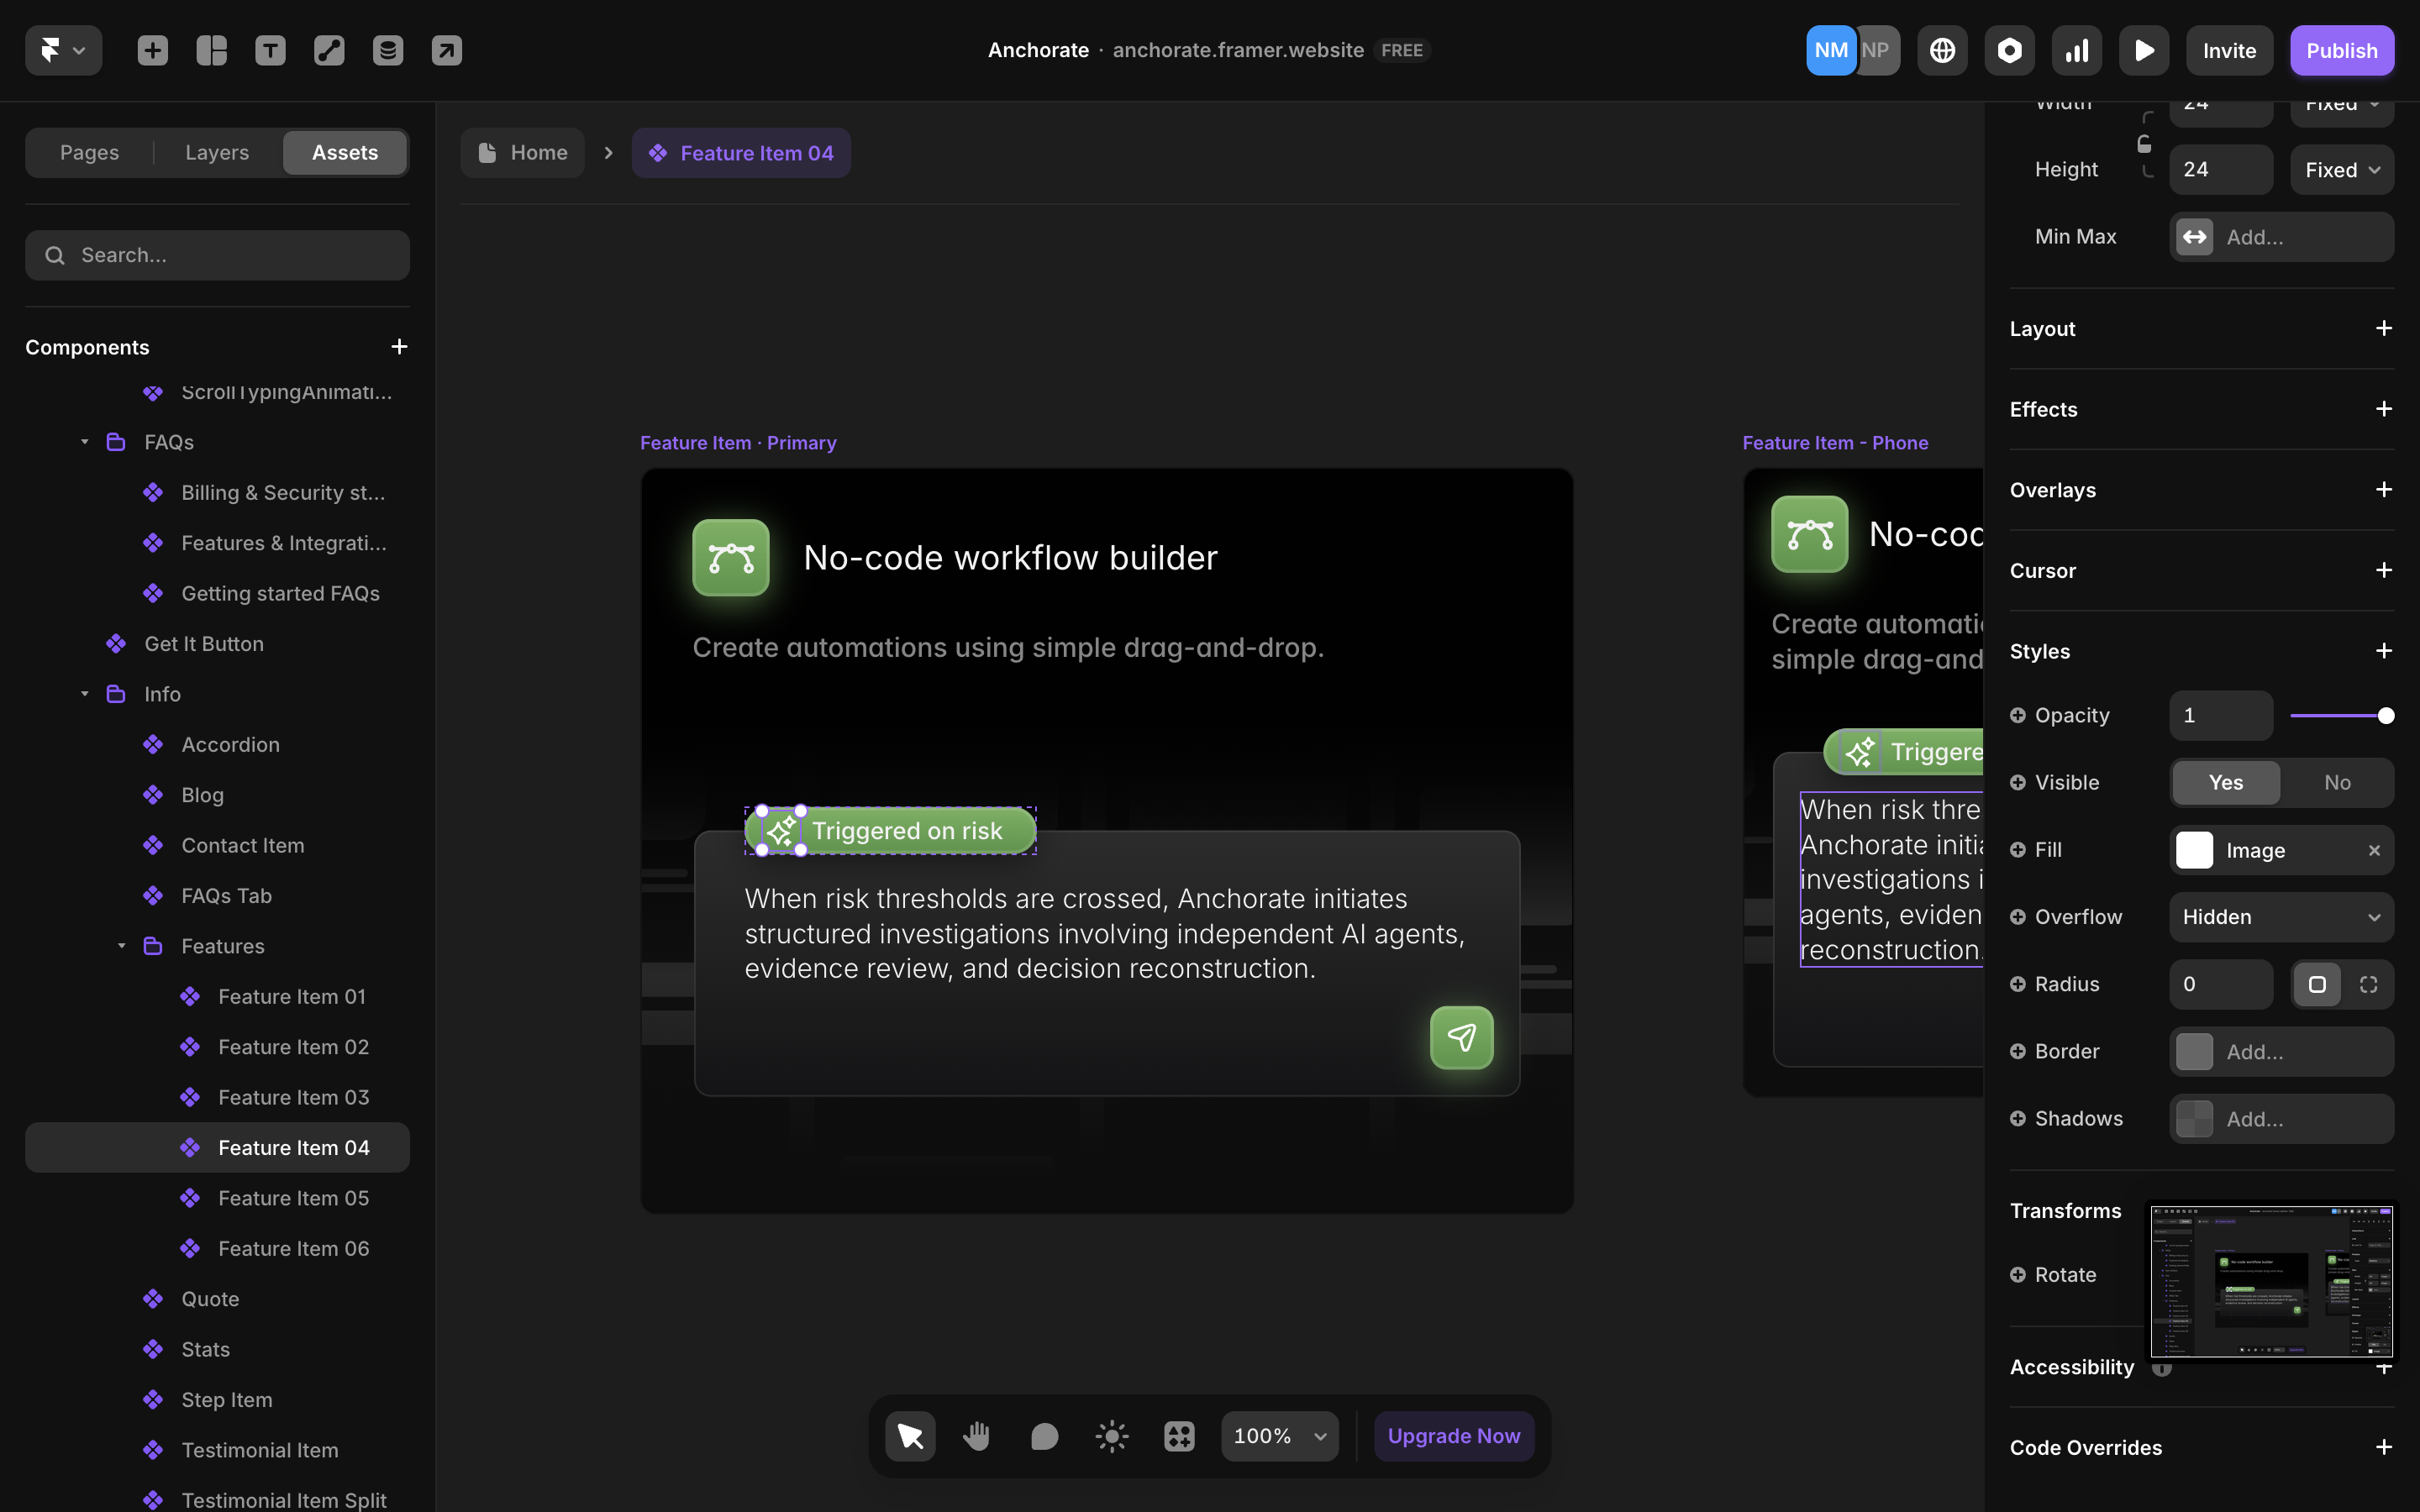This screenshot has height=1512, width=2420.
Task: Enable per-corner radius editing
Action: coord(2368,984)
